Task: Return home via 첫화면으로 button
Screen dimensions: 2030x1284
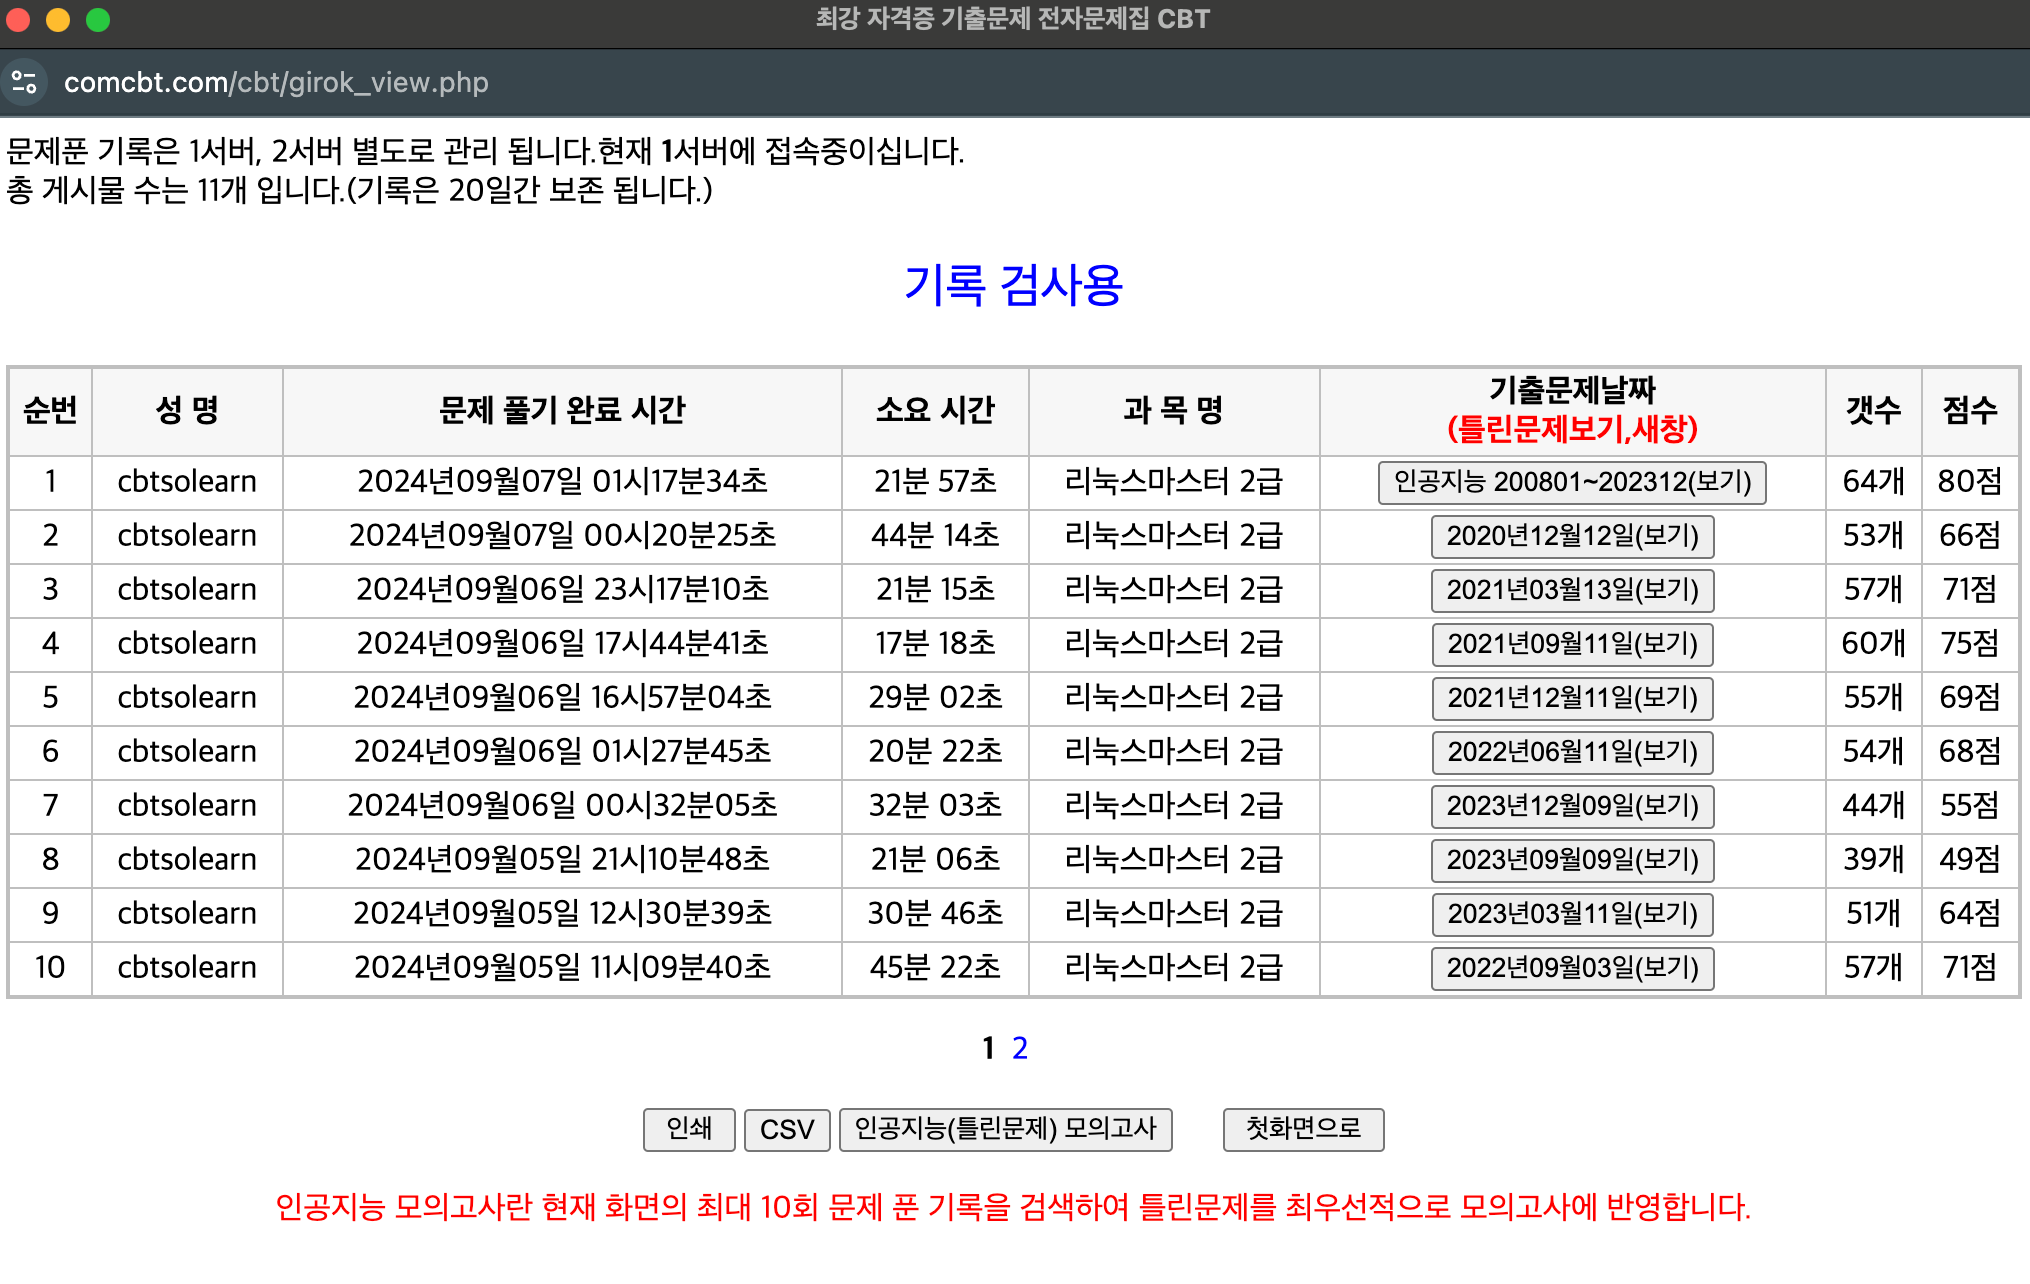Action: tap(1302, 1130)
